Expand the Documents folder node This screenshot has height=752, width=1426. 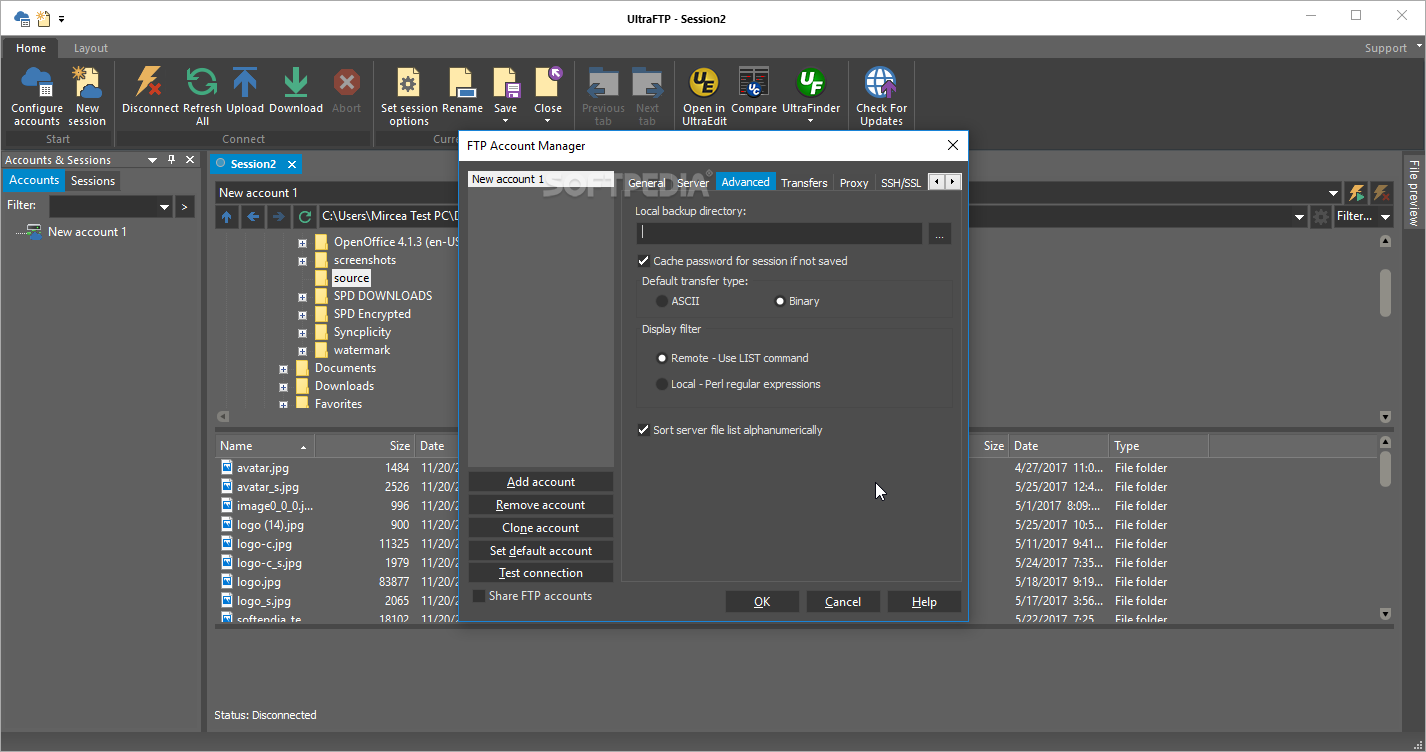[284, 369]
